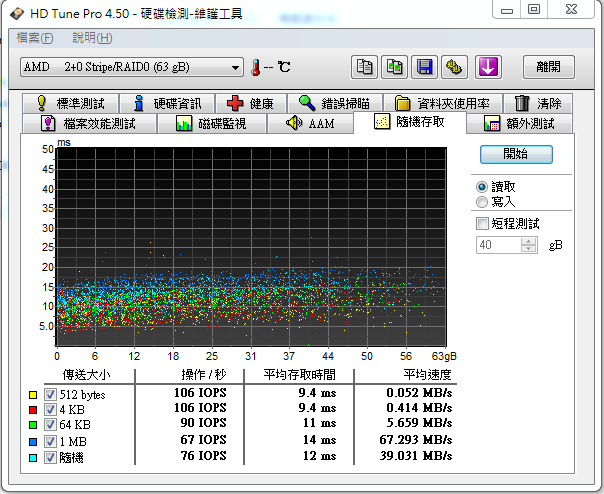Open the 資料夾使用率 folder usage tab
Image resolution: width=604 pixels, height=494 pixels.
click(443, 103)
